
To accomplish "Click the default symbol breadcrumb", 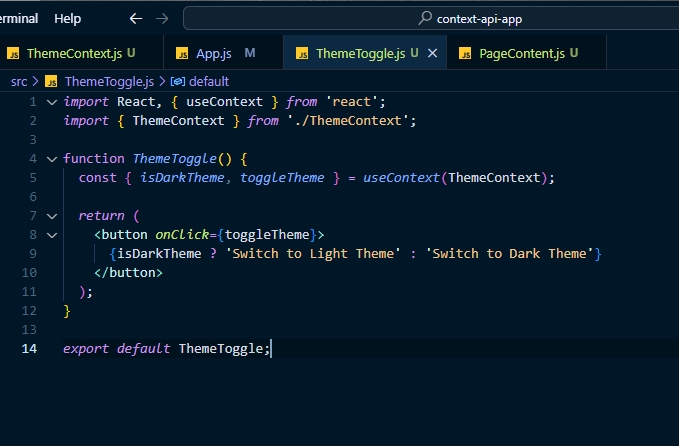I will click(209, 81).
